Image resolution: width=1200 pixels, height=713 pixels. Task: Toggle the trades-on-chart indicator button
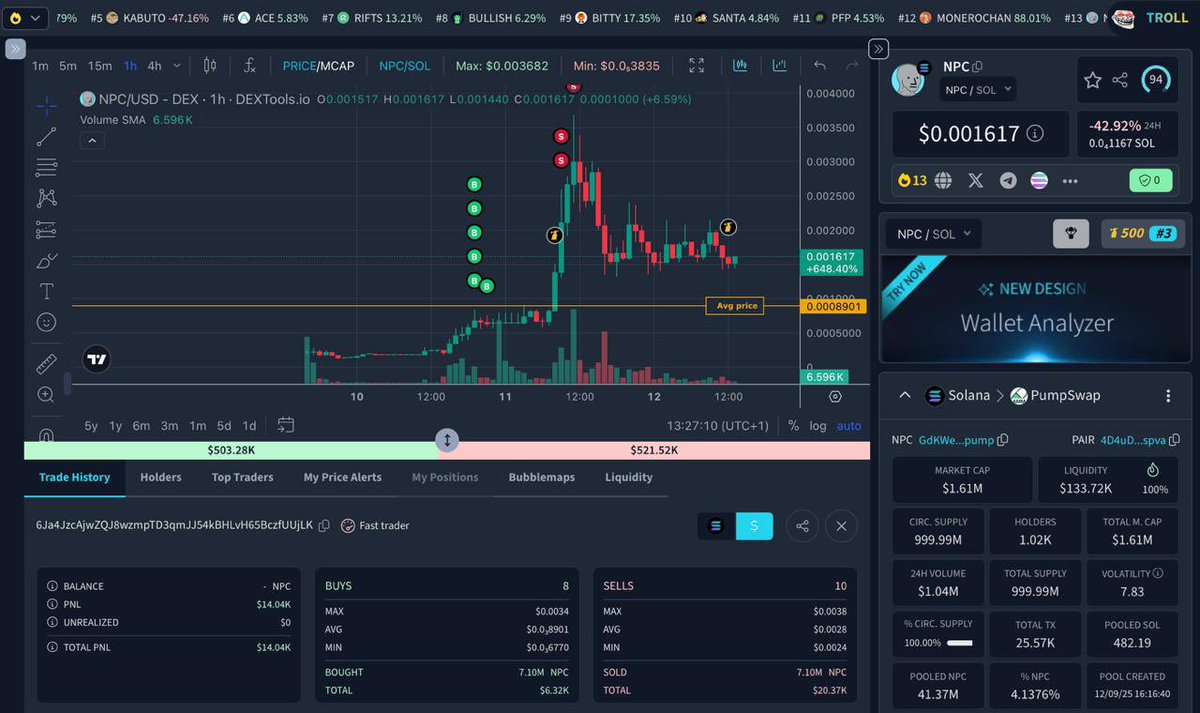740,66
